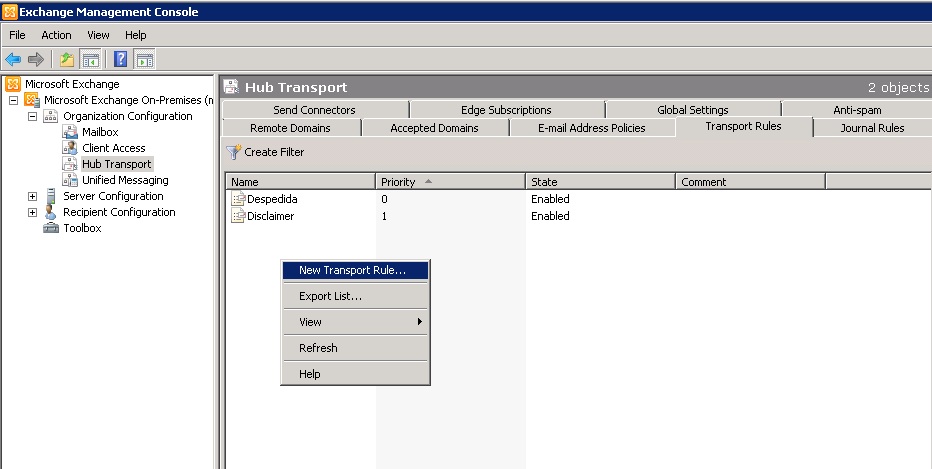Screen dimensions: 932x469
Task: Select the Despedida rule name
Action: (272, 199)
